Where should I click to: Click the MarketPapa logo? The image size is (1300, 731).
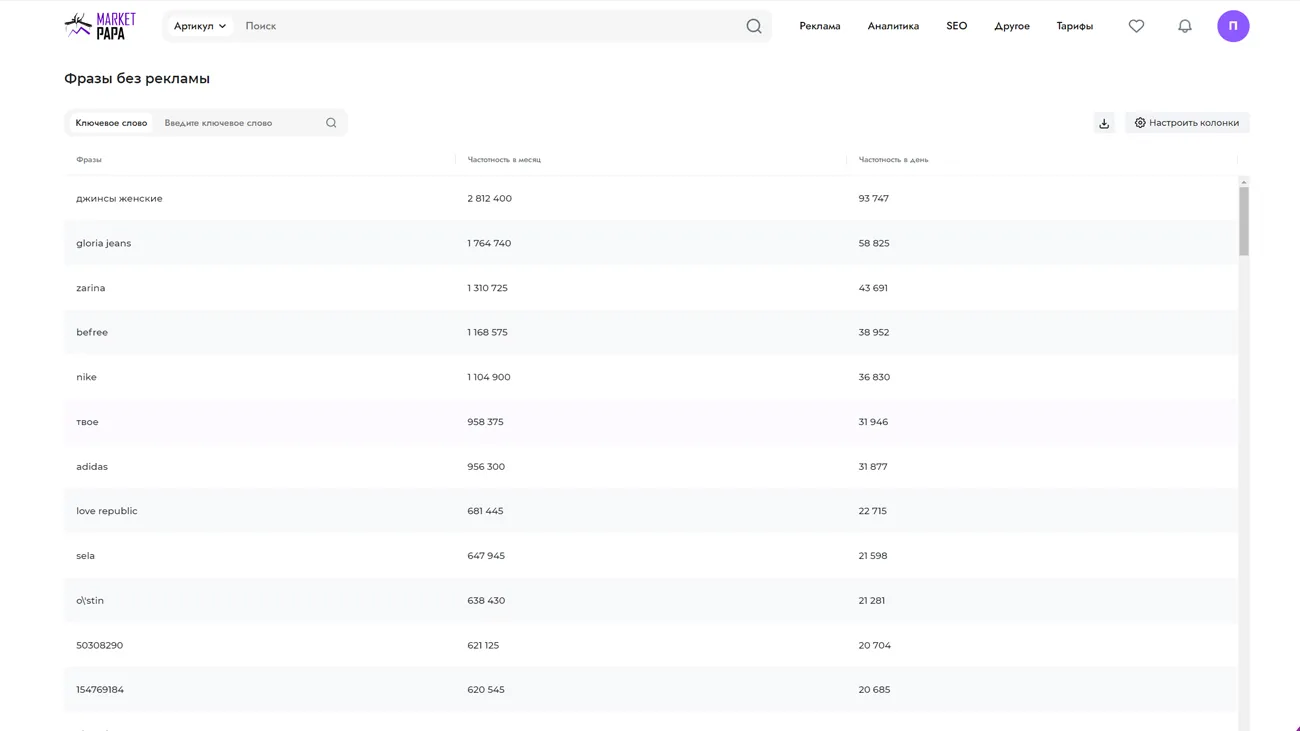tap(100, 26)
